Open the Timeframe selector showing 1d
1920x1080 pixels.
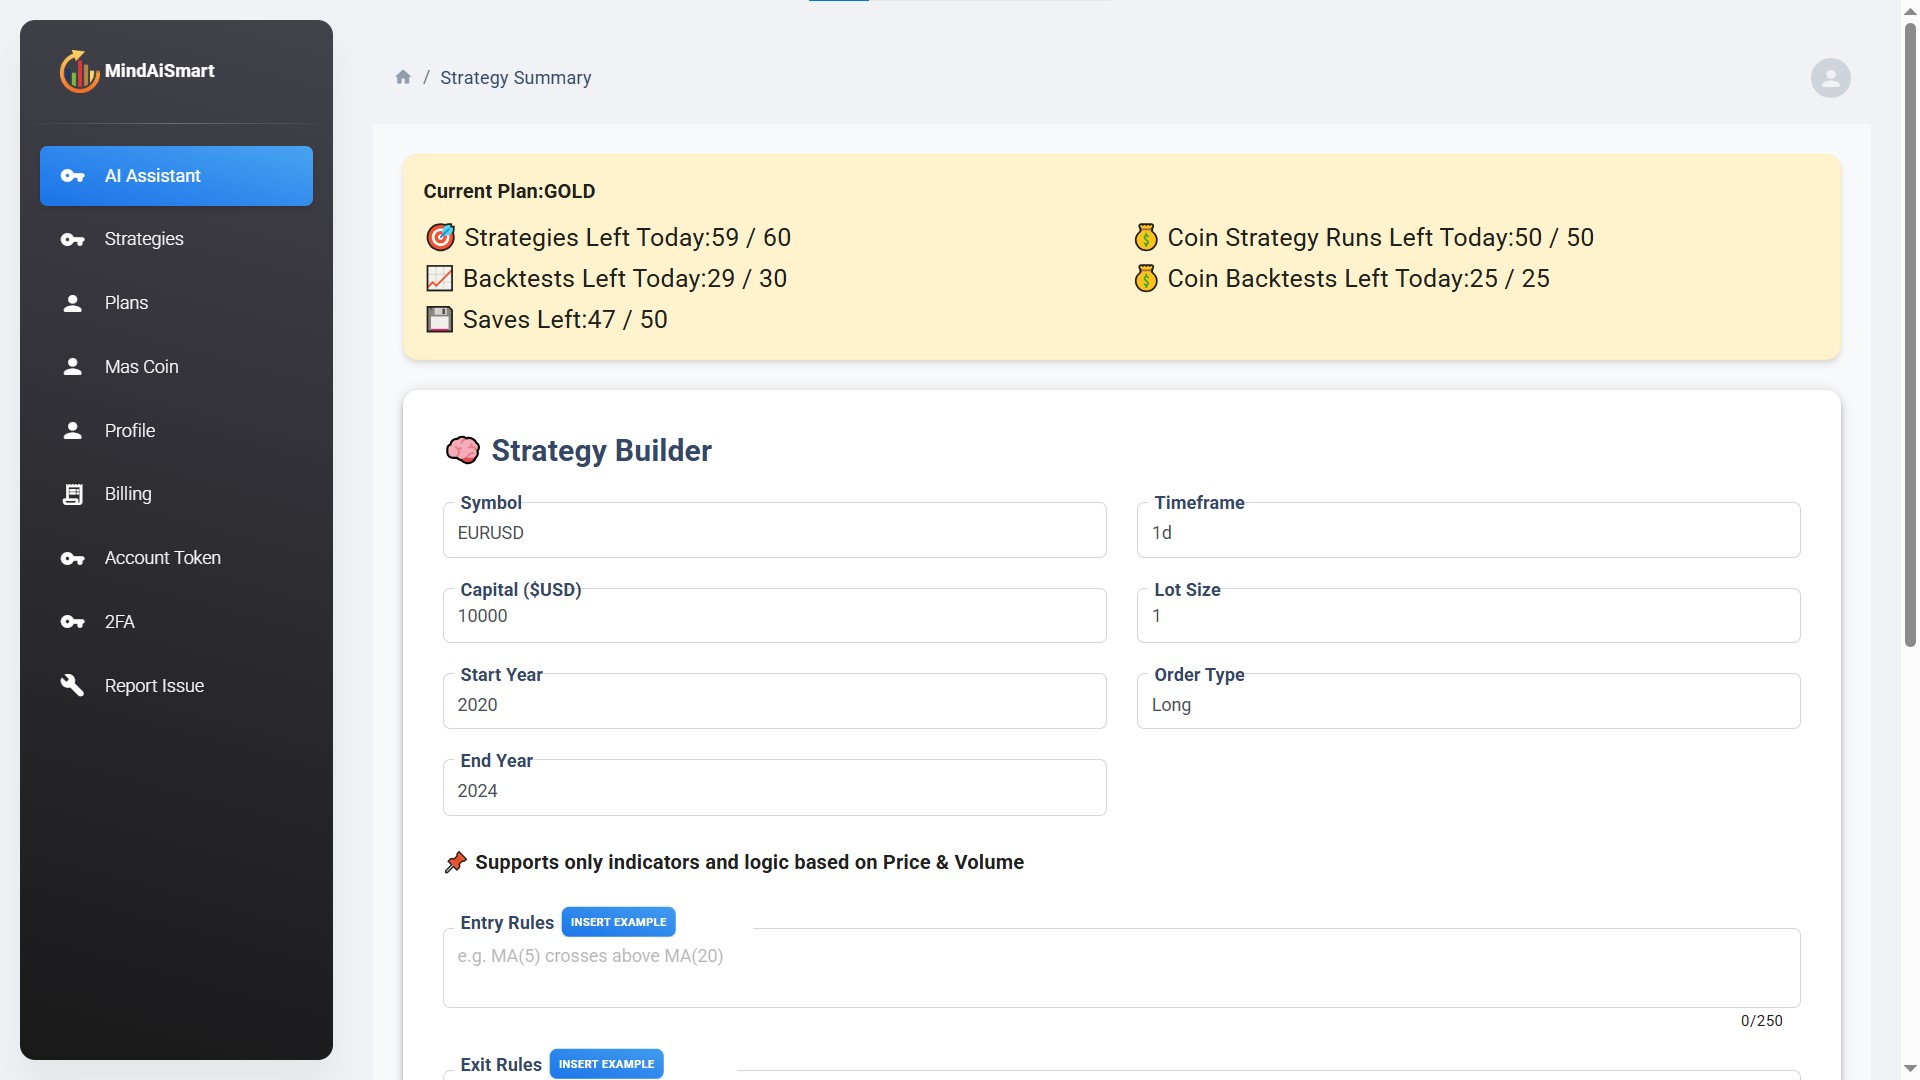tap(1467, 531)
